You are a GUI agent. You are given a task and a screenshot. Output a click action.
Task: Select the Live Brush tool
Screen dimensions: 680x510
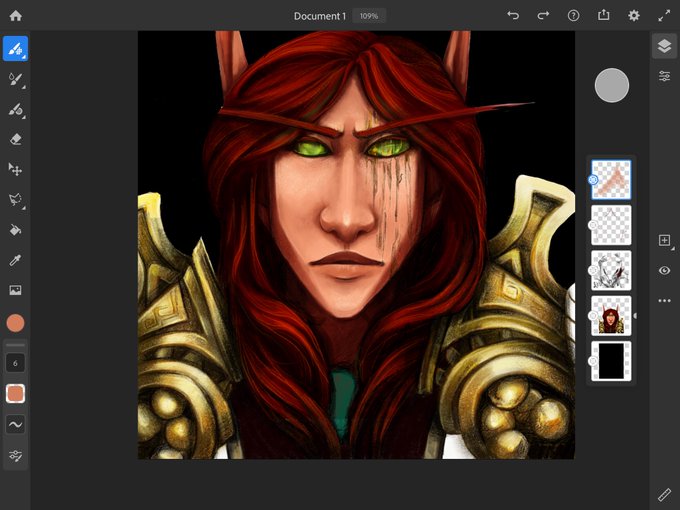(x=16, y=79)
